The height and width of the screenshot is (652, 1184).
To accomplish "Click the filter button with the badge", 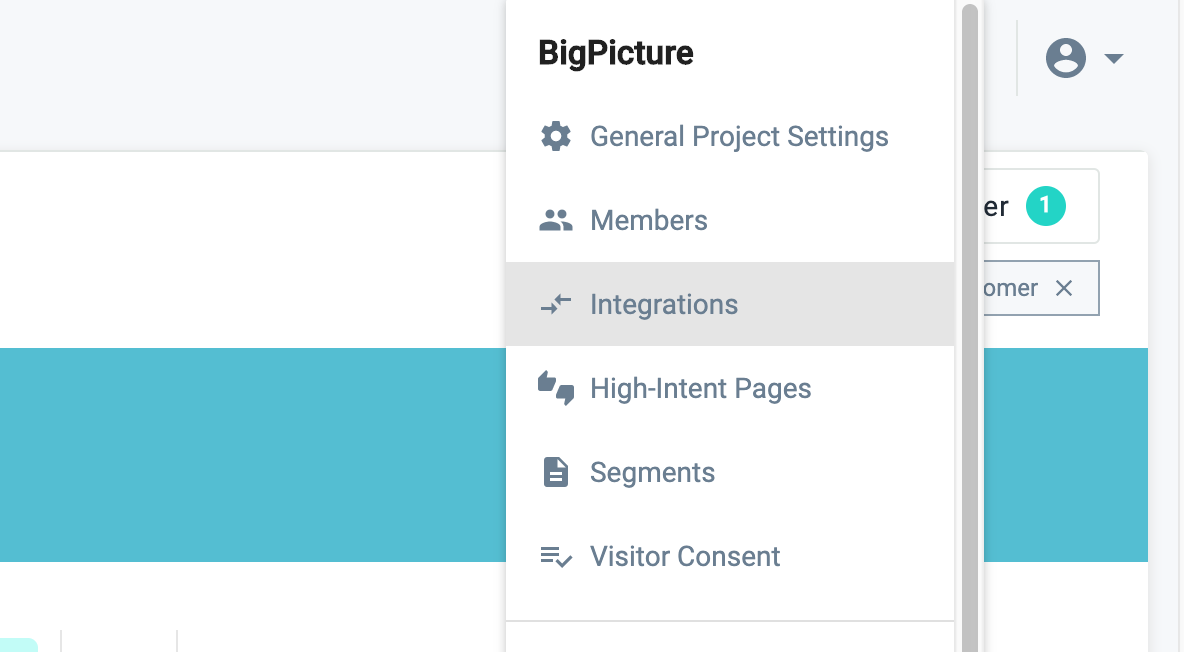I will [x=1040, y=206].
